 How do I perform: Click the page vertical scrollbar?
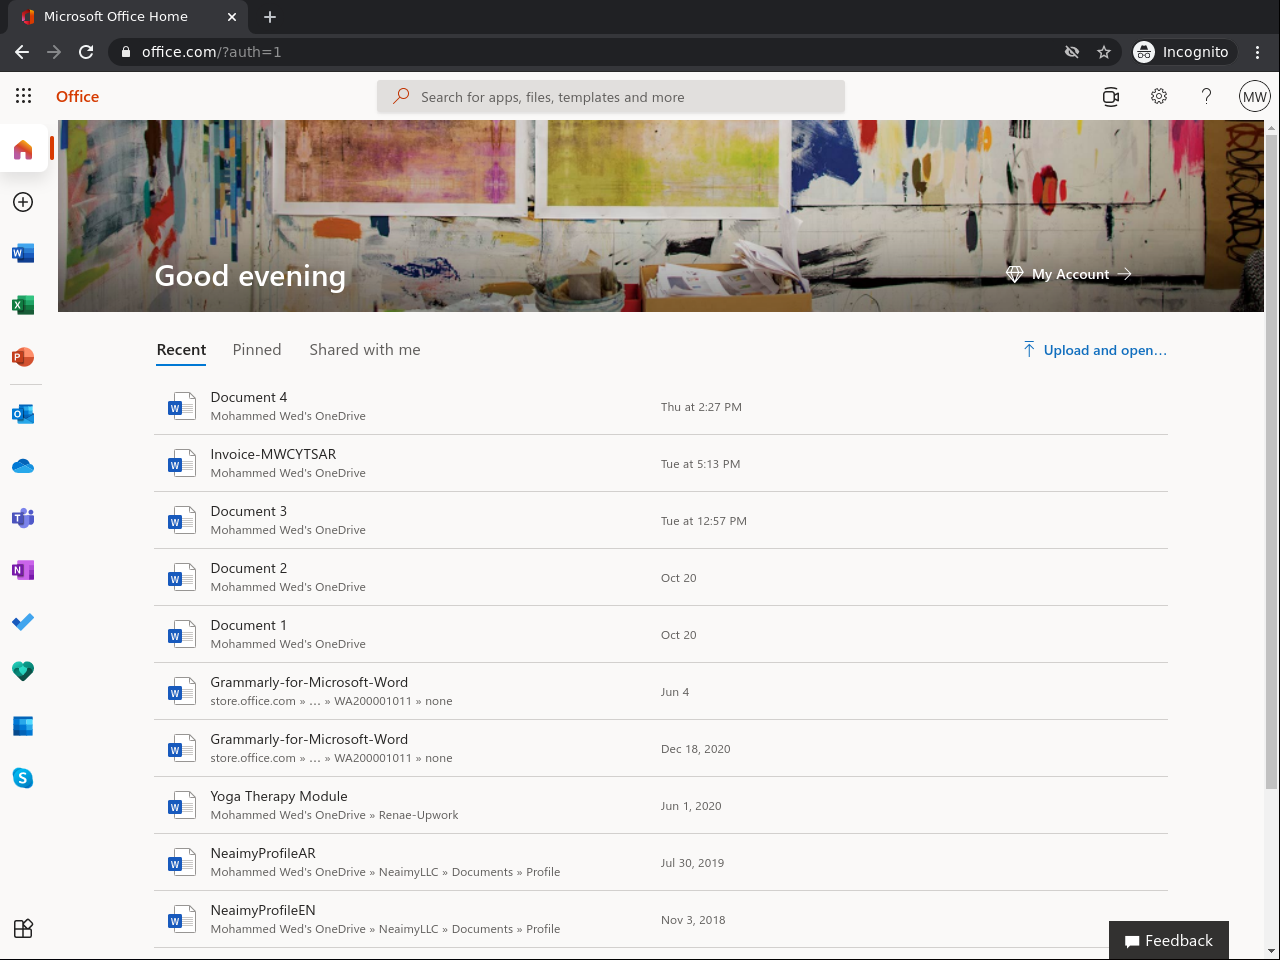[1272, 460]
